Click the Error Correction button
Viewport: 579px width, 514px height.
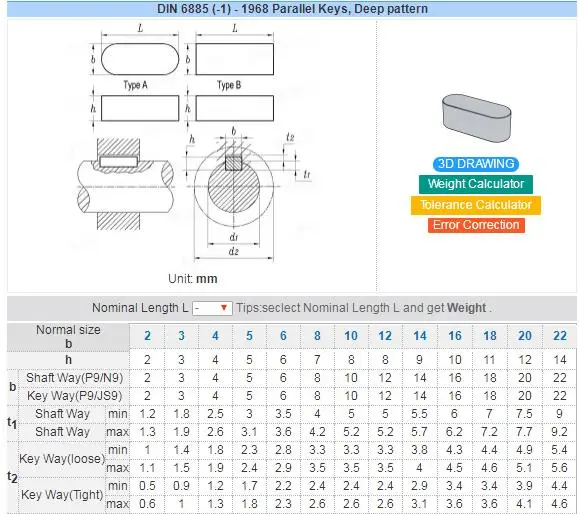(476, 225)
